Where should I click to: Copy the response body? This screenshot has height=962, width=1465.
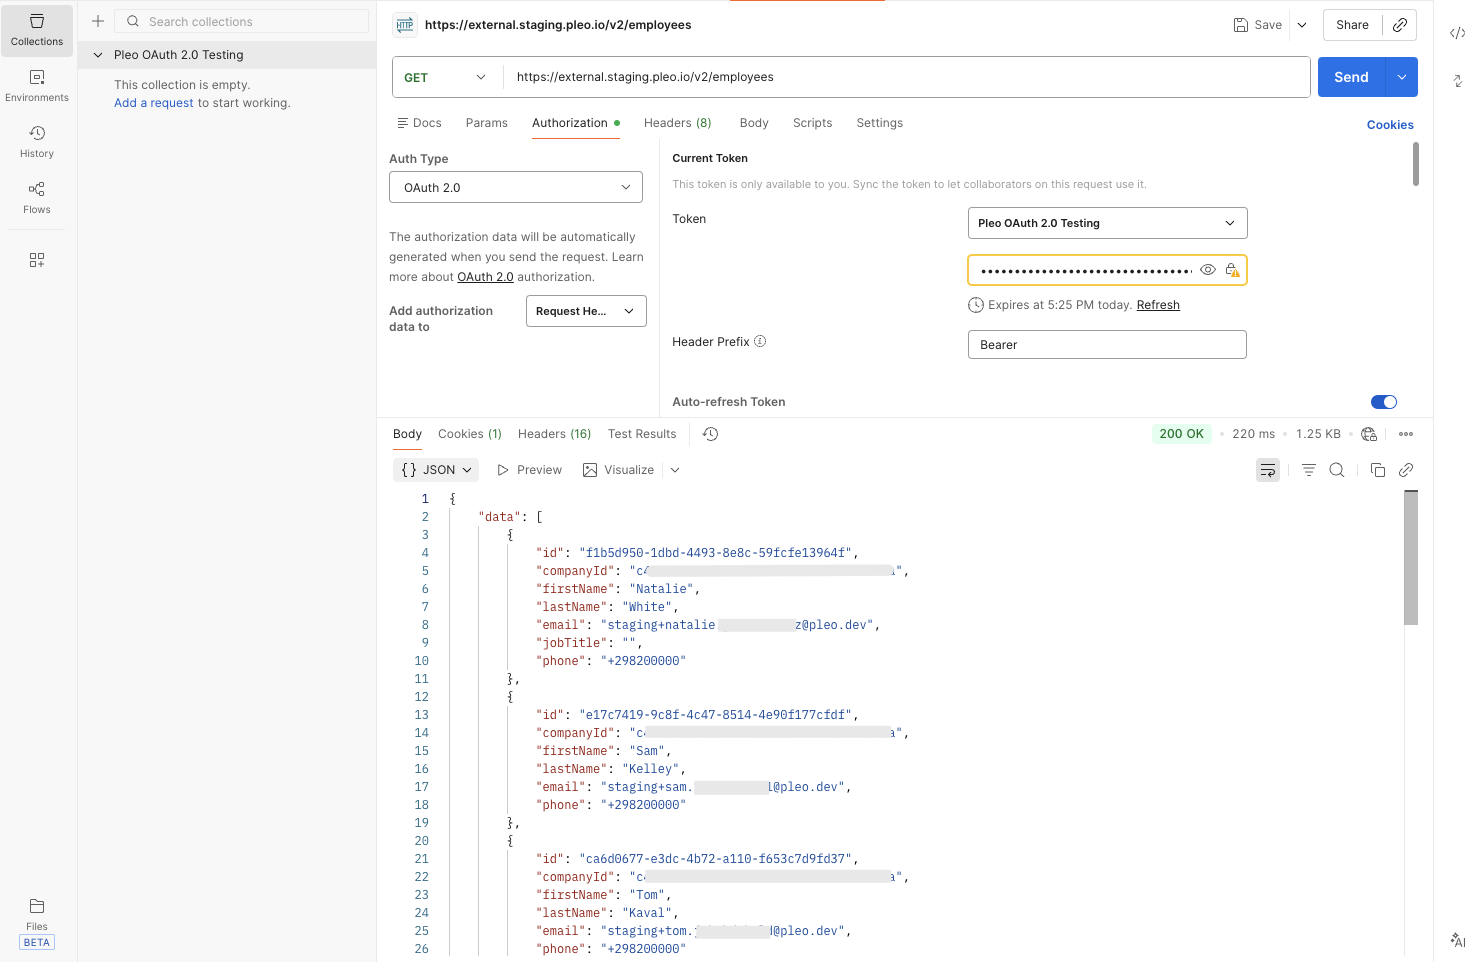[1377, 469]
